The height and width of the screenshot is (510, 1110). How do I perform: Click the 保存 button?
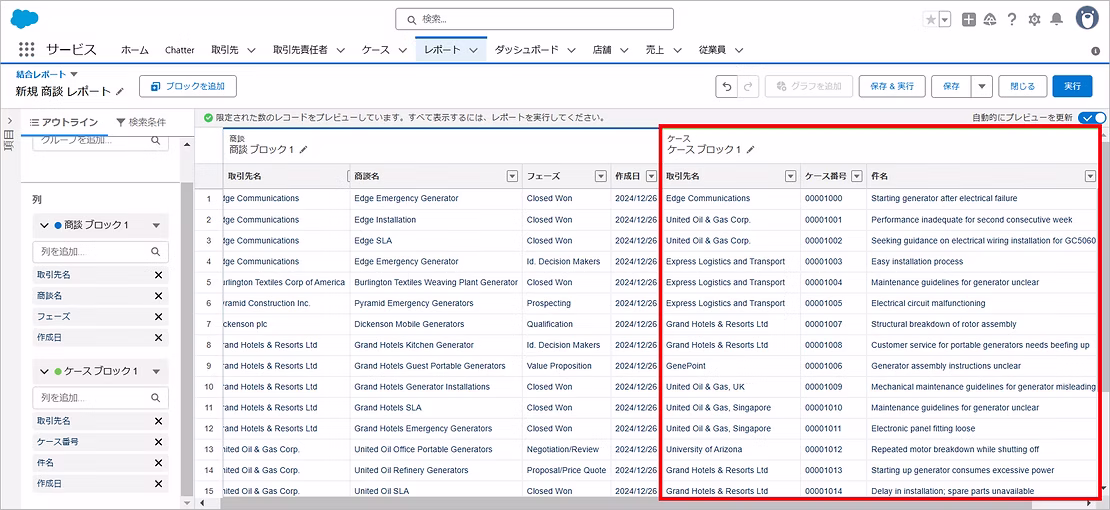pyautogui.click(x=951, y=86)
